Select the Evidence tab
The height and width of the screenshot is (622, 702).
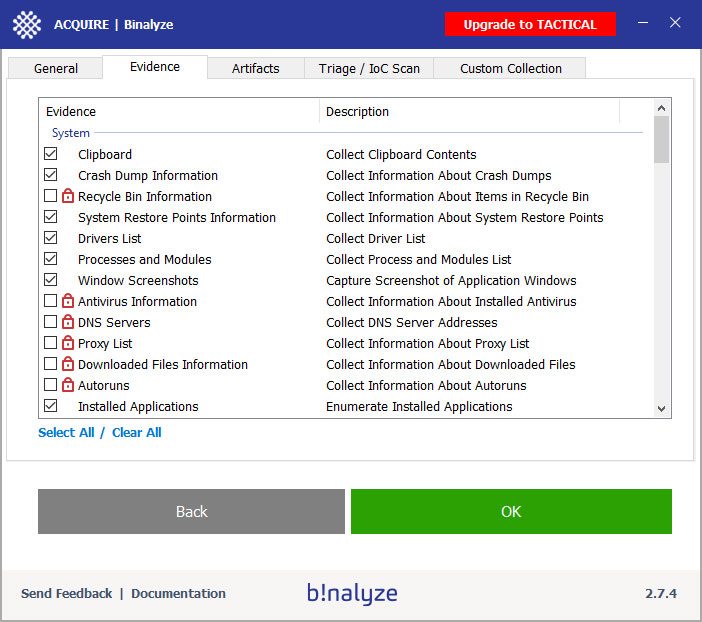click(155, 67)
